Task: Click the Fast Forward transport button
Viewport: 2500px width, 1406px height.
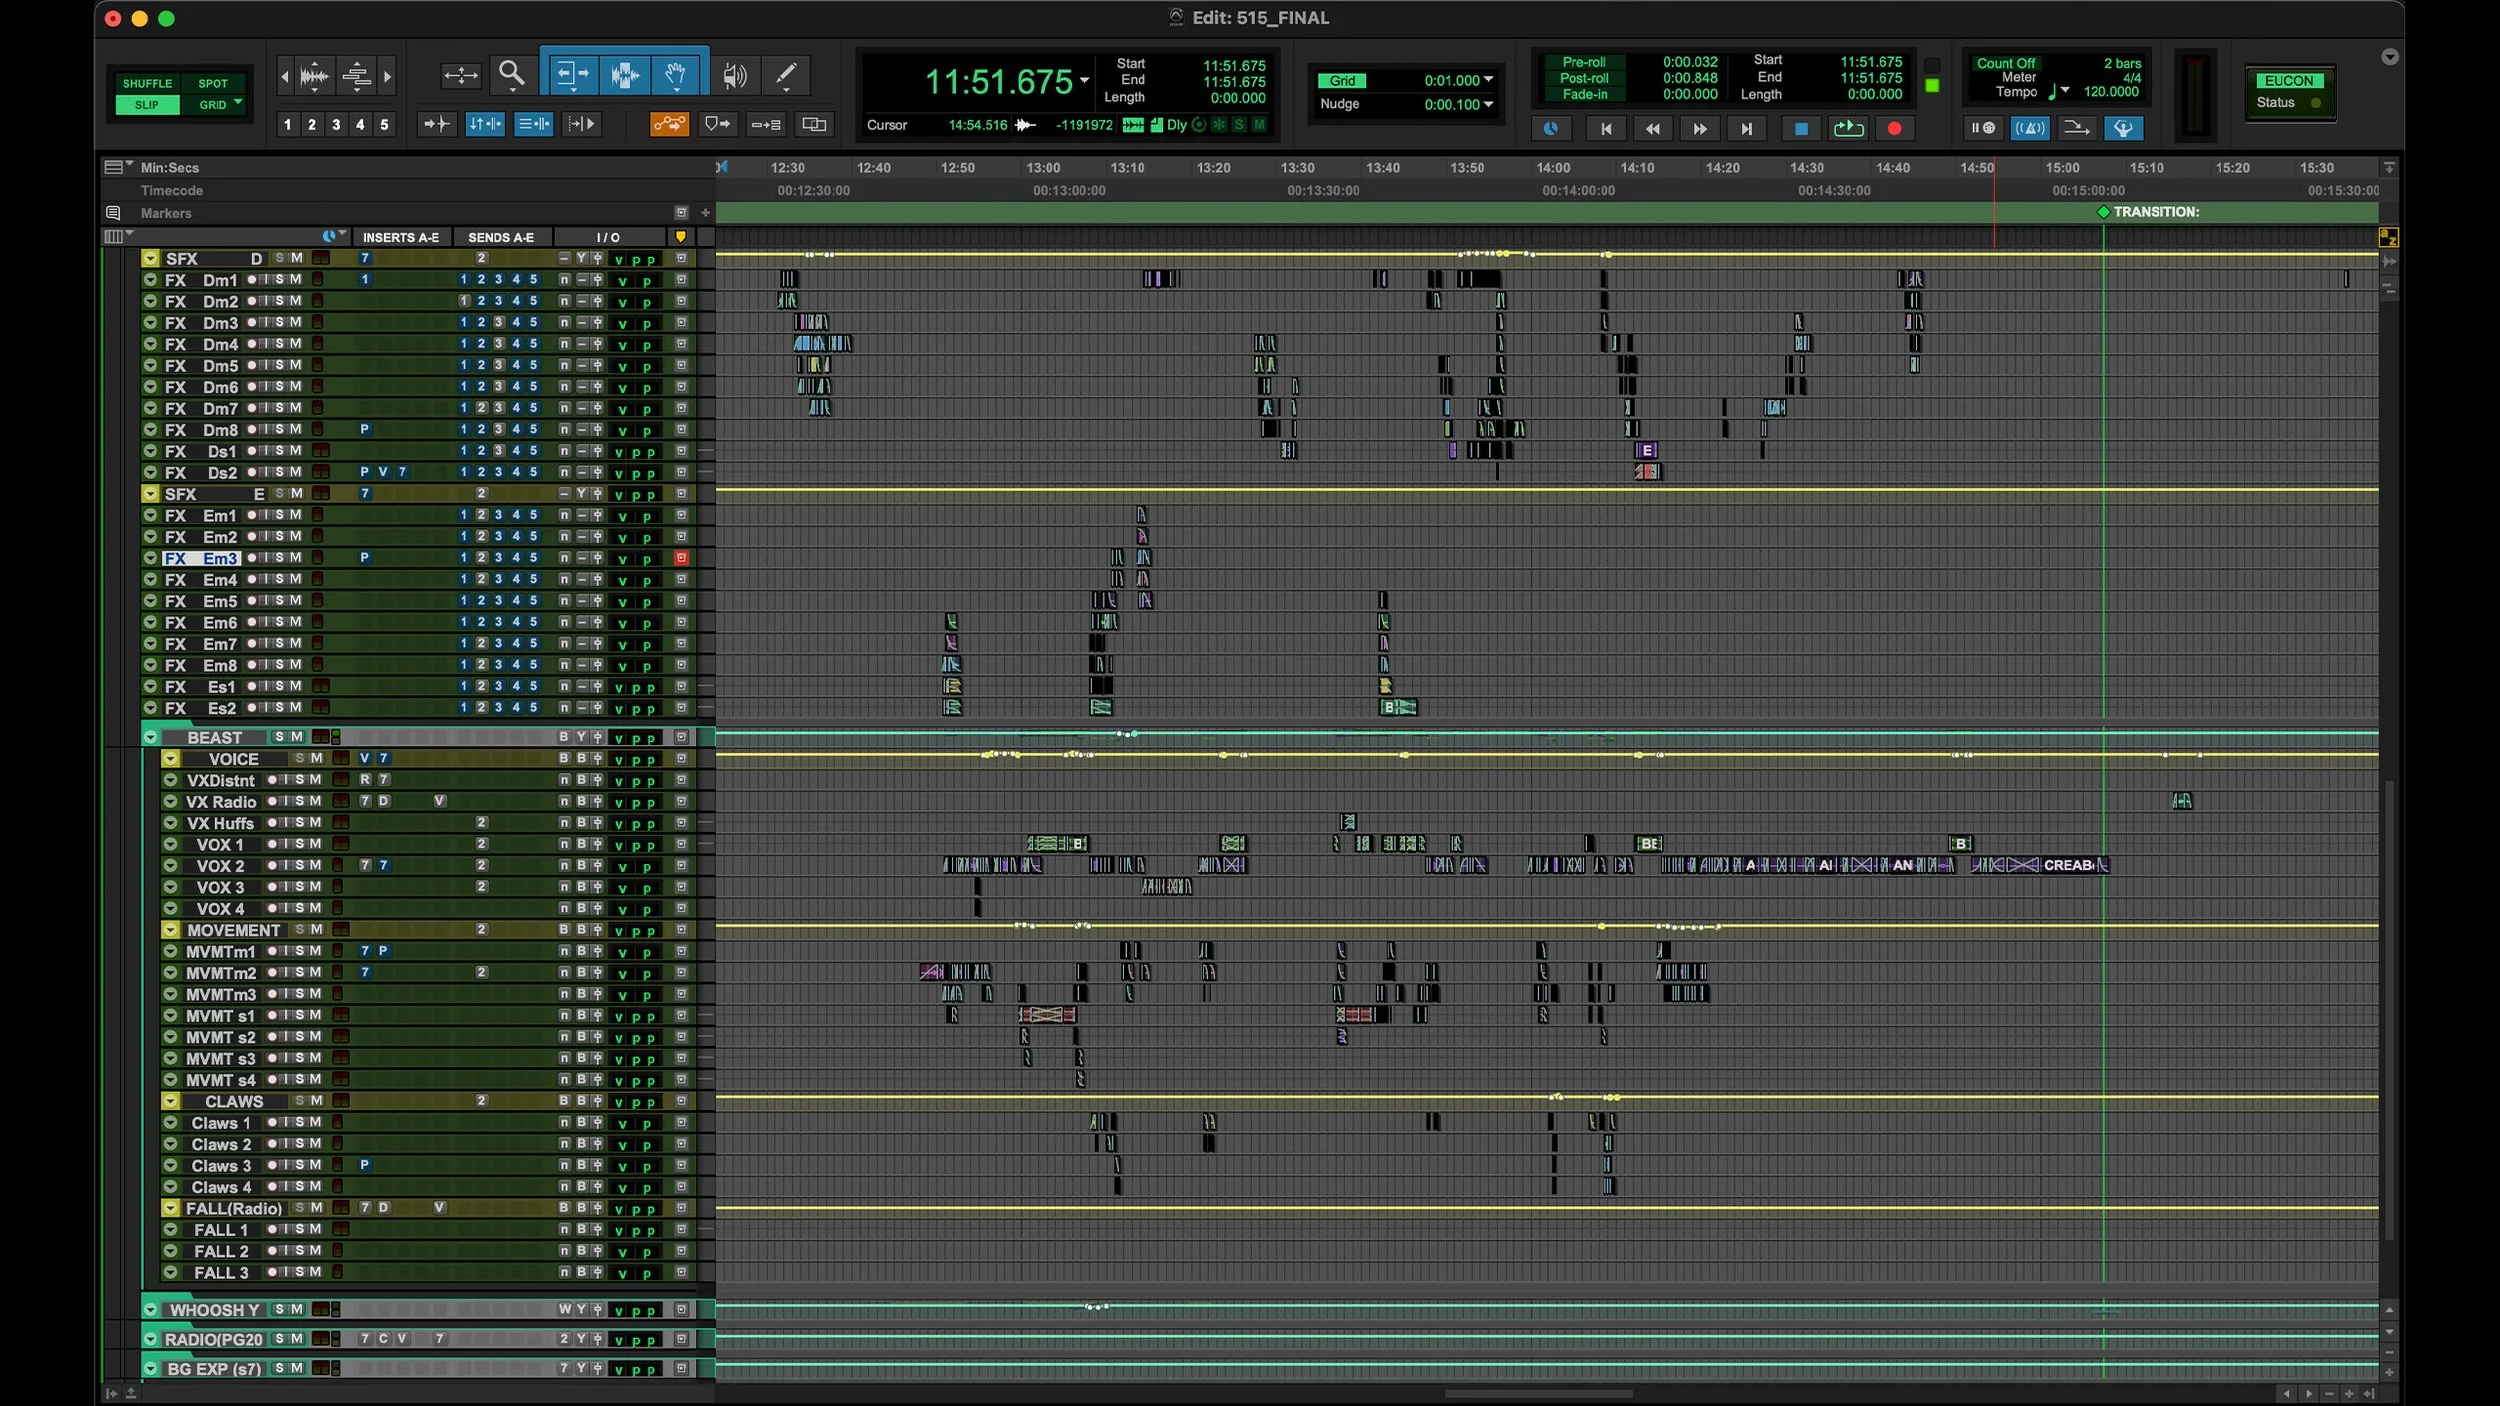Action: (1699, 128)
